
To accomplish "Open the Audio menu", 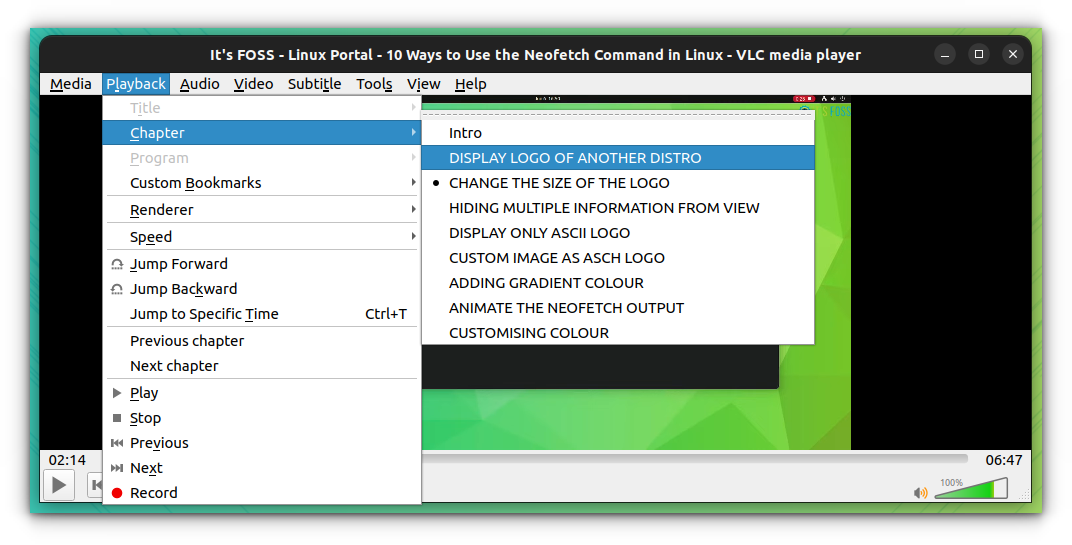I will click(199, 84).
